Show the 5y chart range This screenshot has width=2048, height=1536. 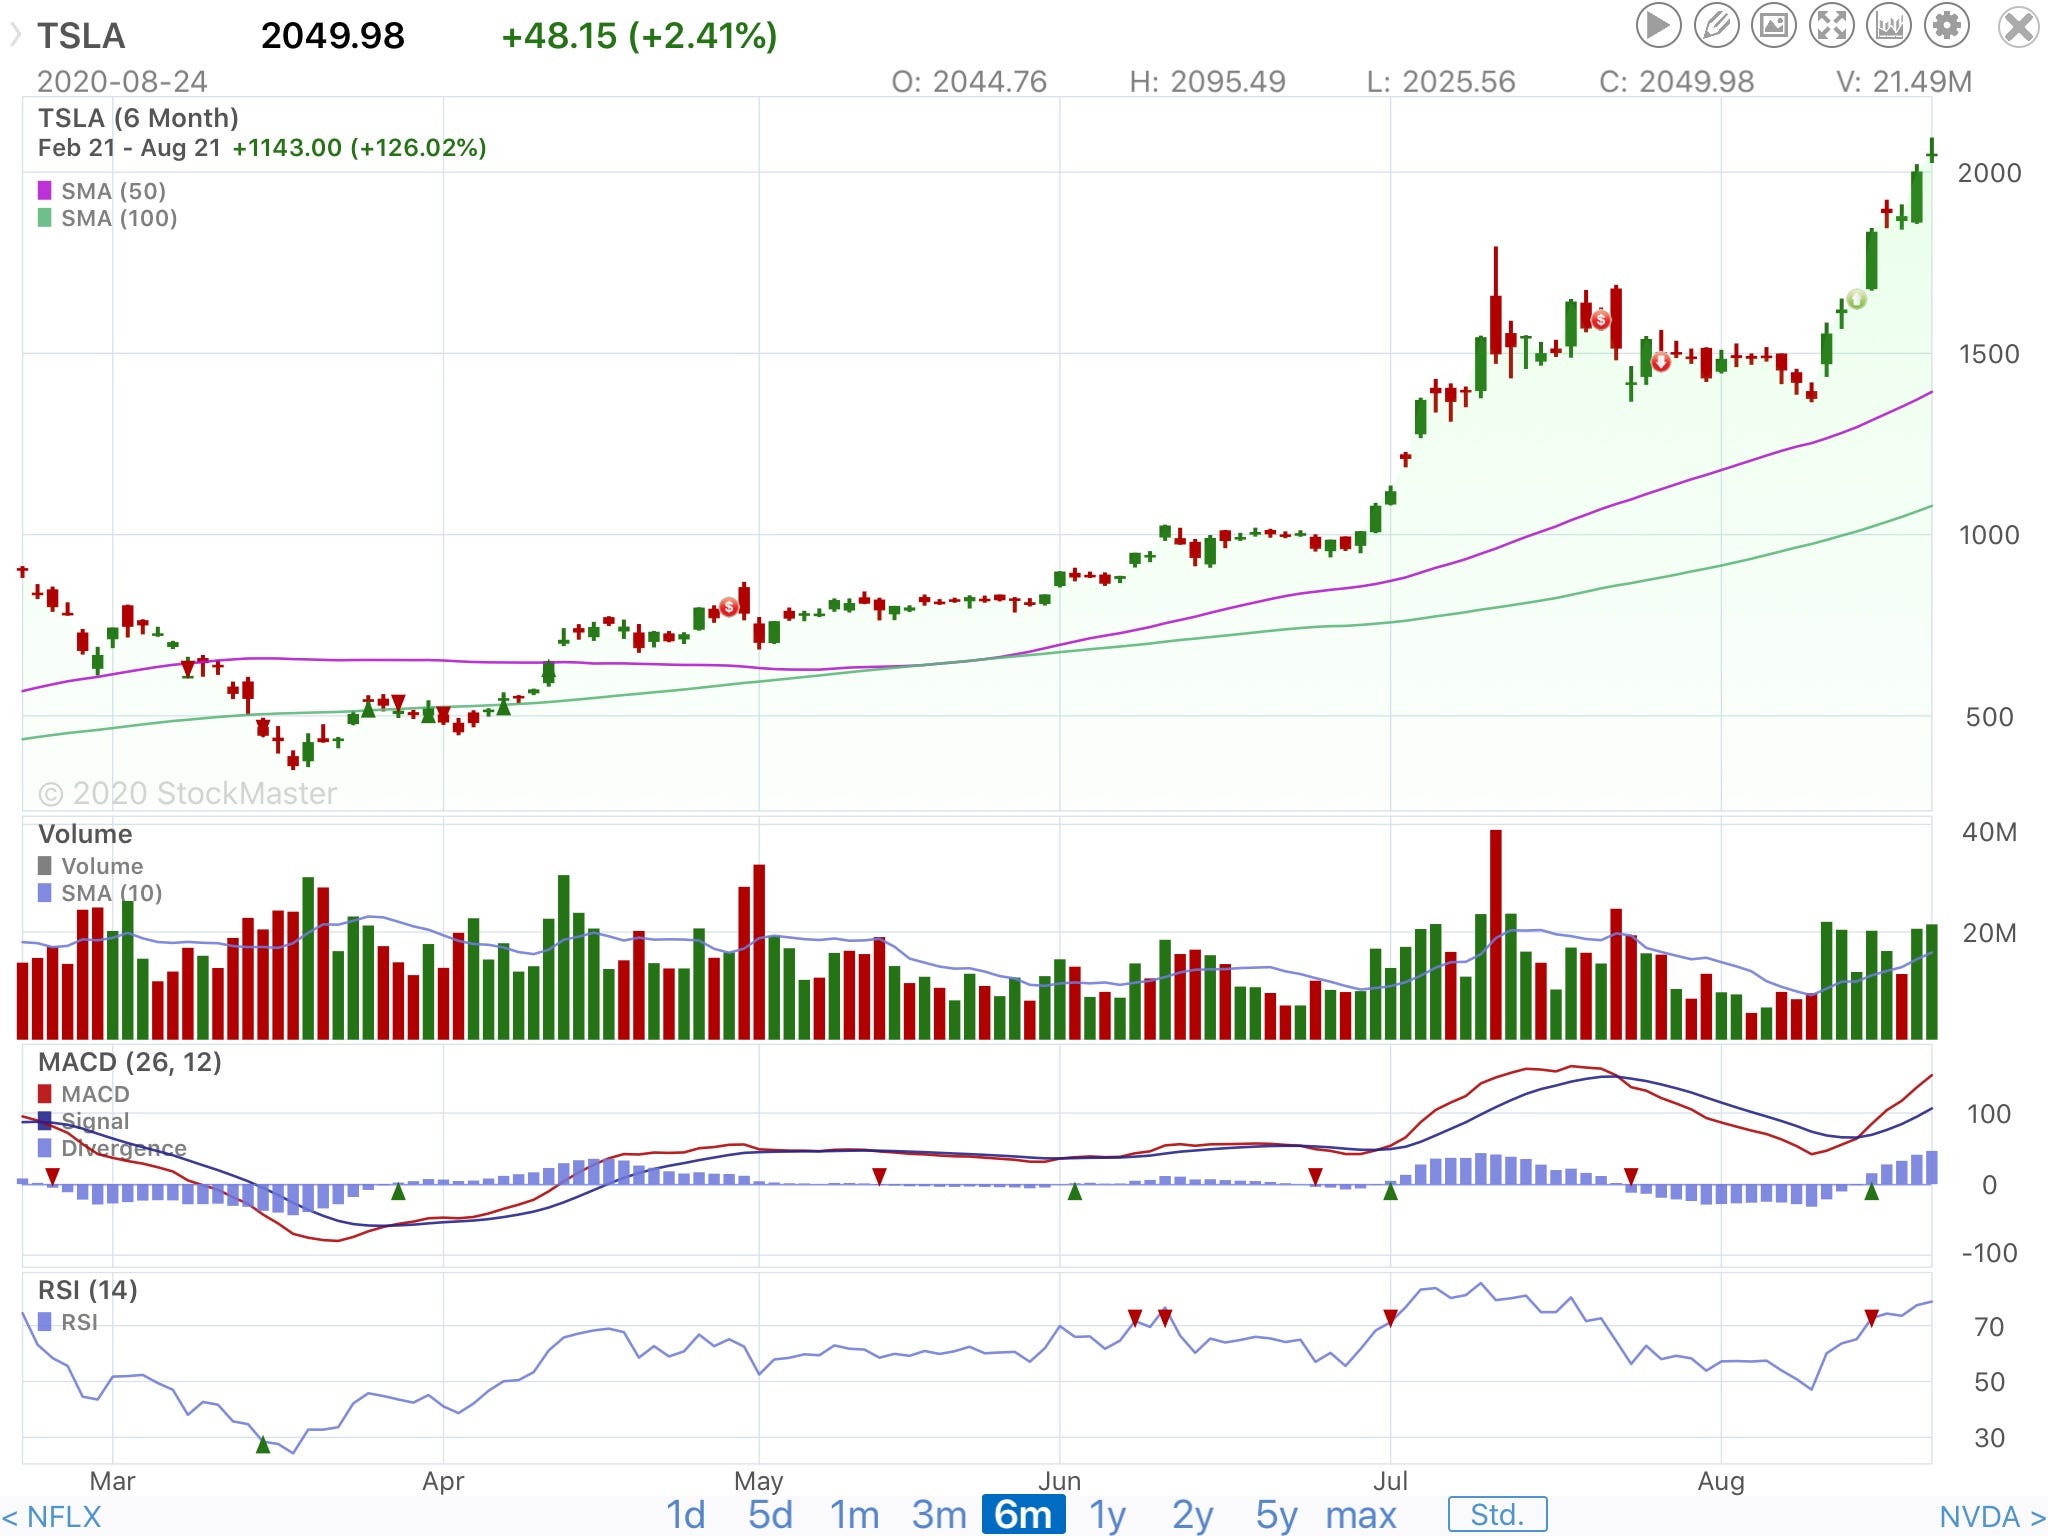[x=1277, y=1514]
